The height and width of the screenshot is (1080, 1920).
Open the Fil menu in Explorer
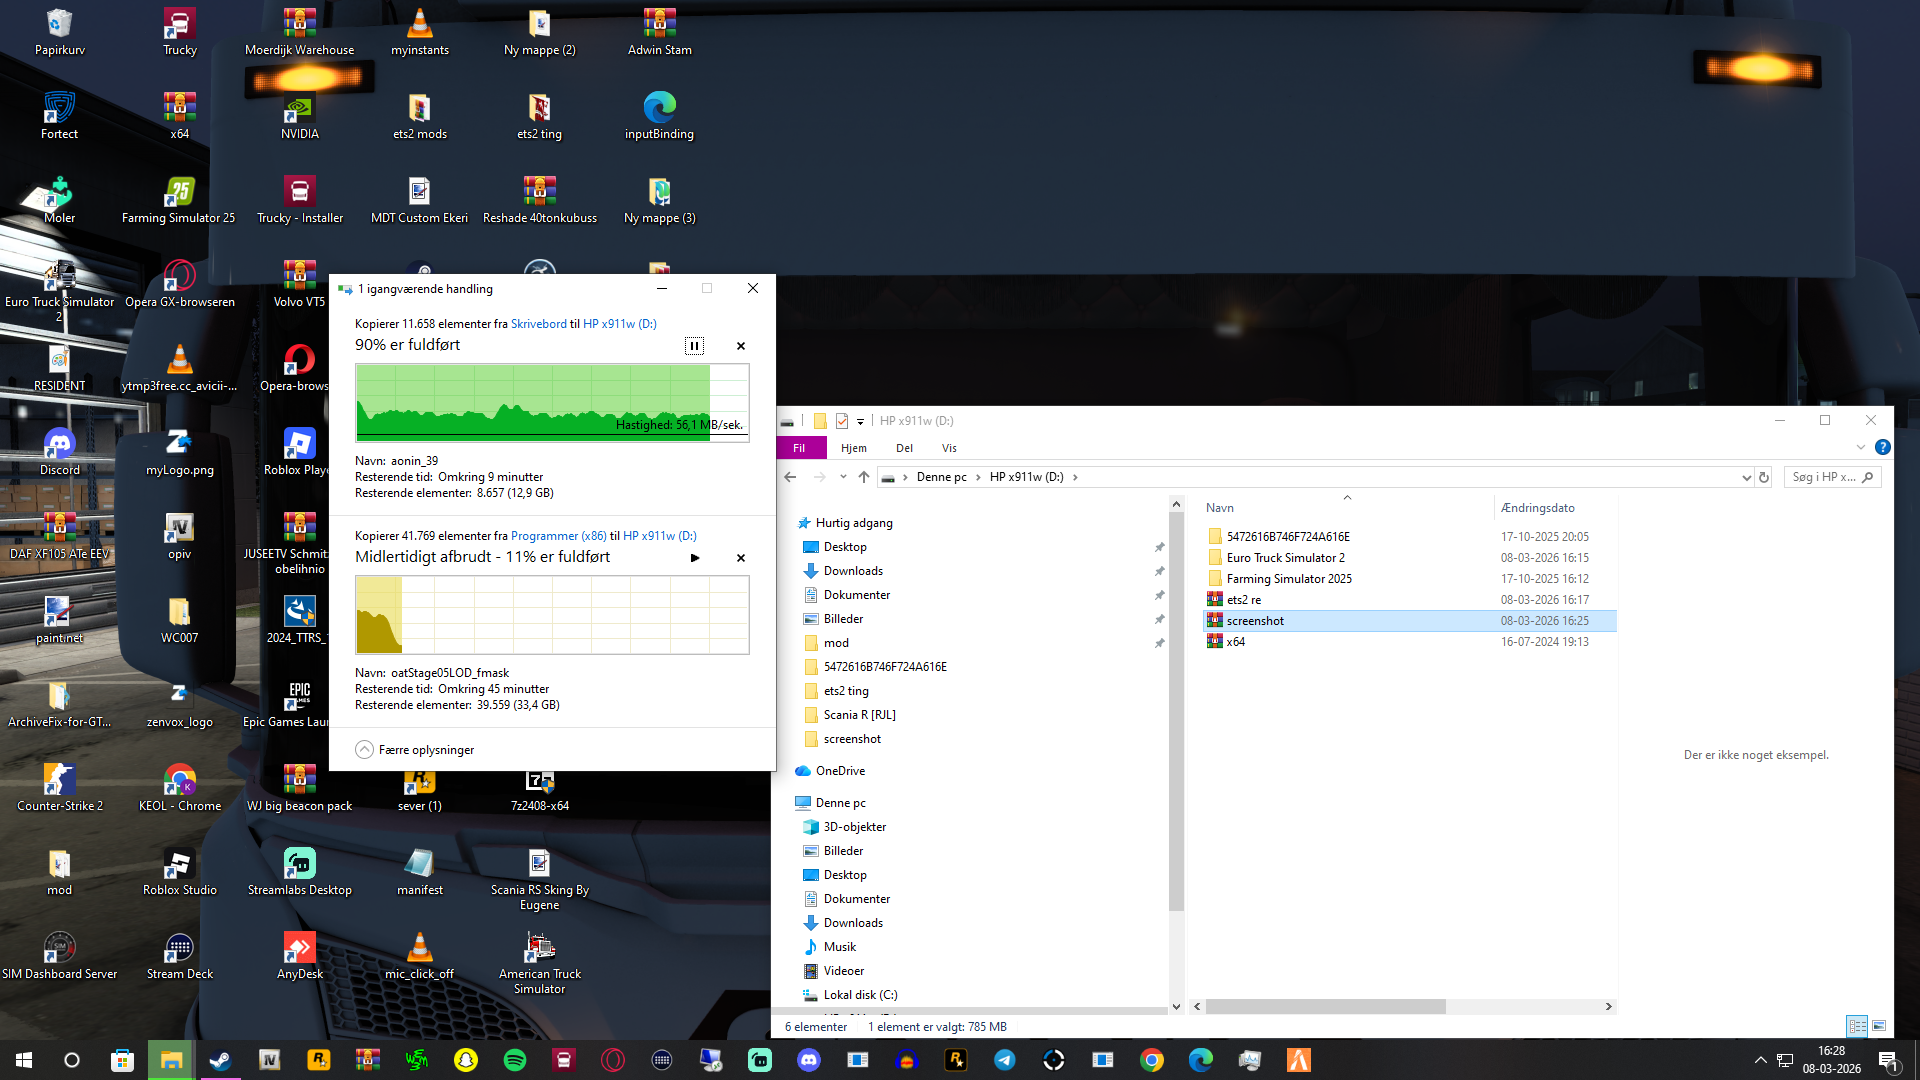[x=799, y=448]
